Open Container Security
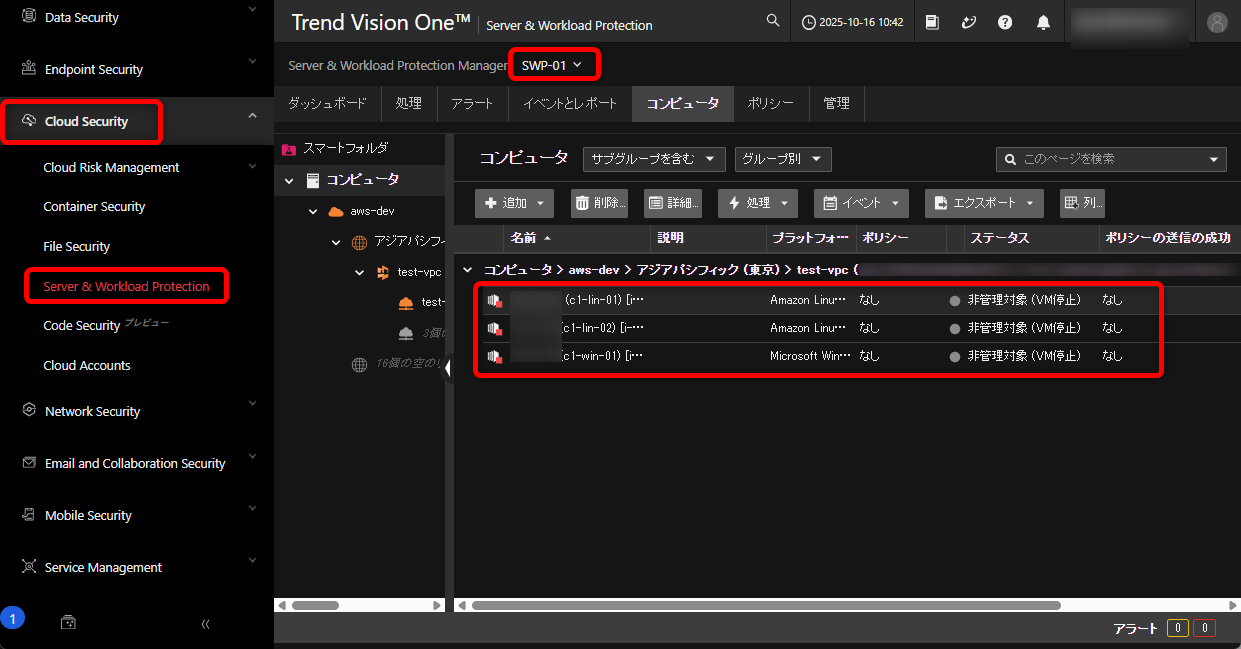The width and height of the screenshot is (1241, 649). pyautogui.click(x=94, y=206)
